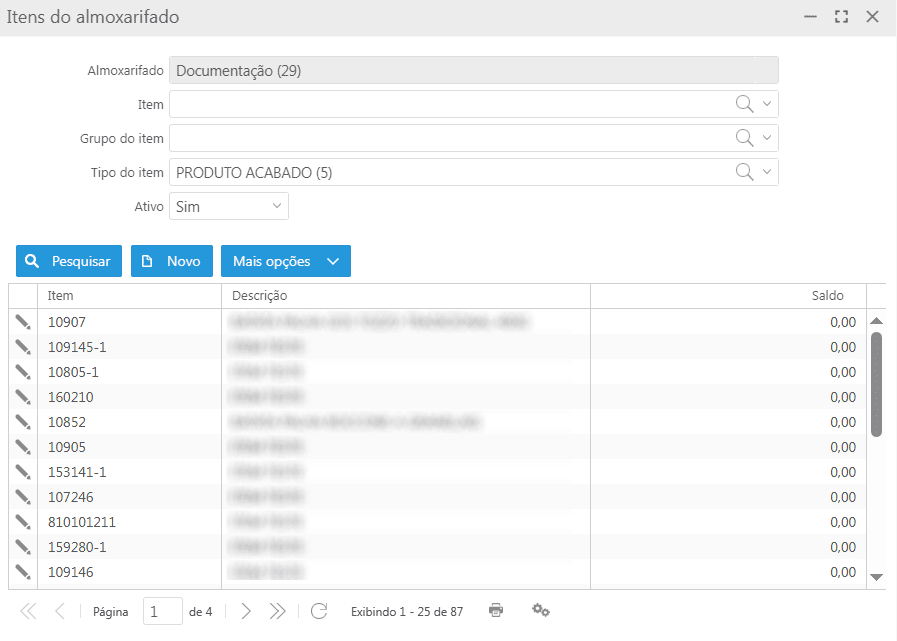The width and height of the screenshot is (897, 641).
Task: Expand the Item field dropdown arrow
Action: 767,104
